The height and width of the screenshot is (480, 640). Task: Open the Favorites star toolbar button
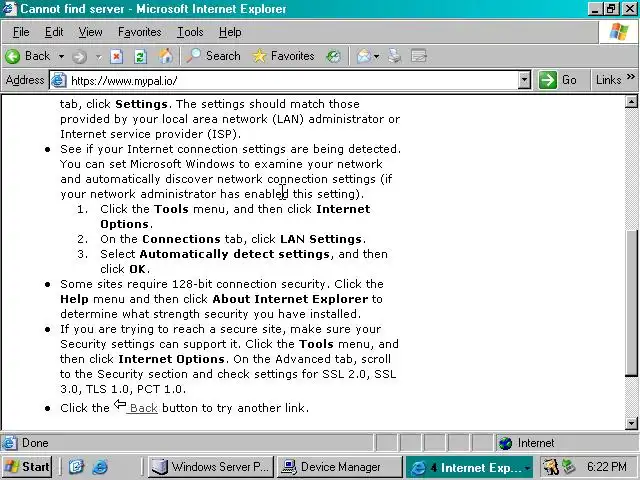283,56
